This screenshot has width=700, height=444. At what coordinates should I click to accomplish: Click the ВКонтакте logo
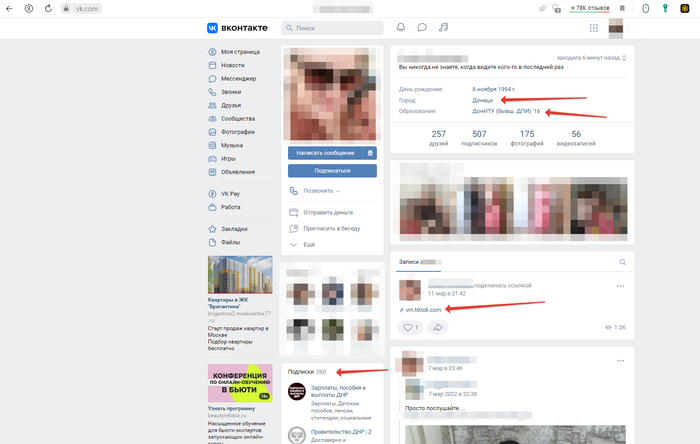pyautogui.click(x=237, y=28)
